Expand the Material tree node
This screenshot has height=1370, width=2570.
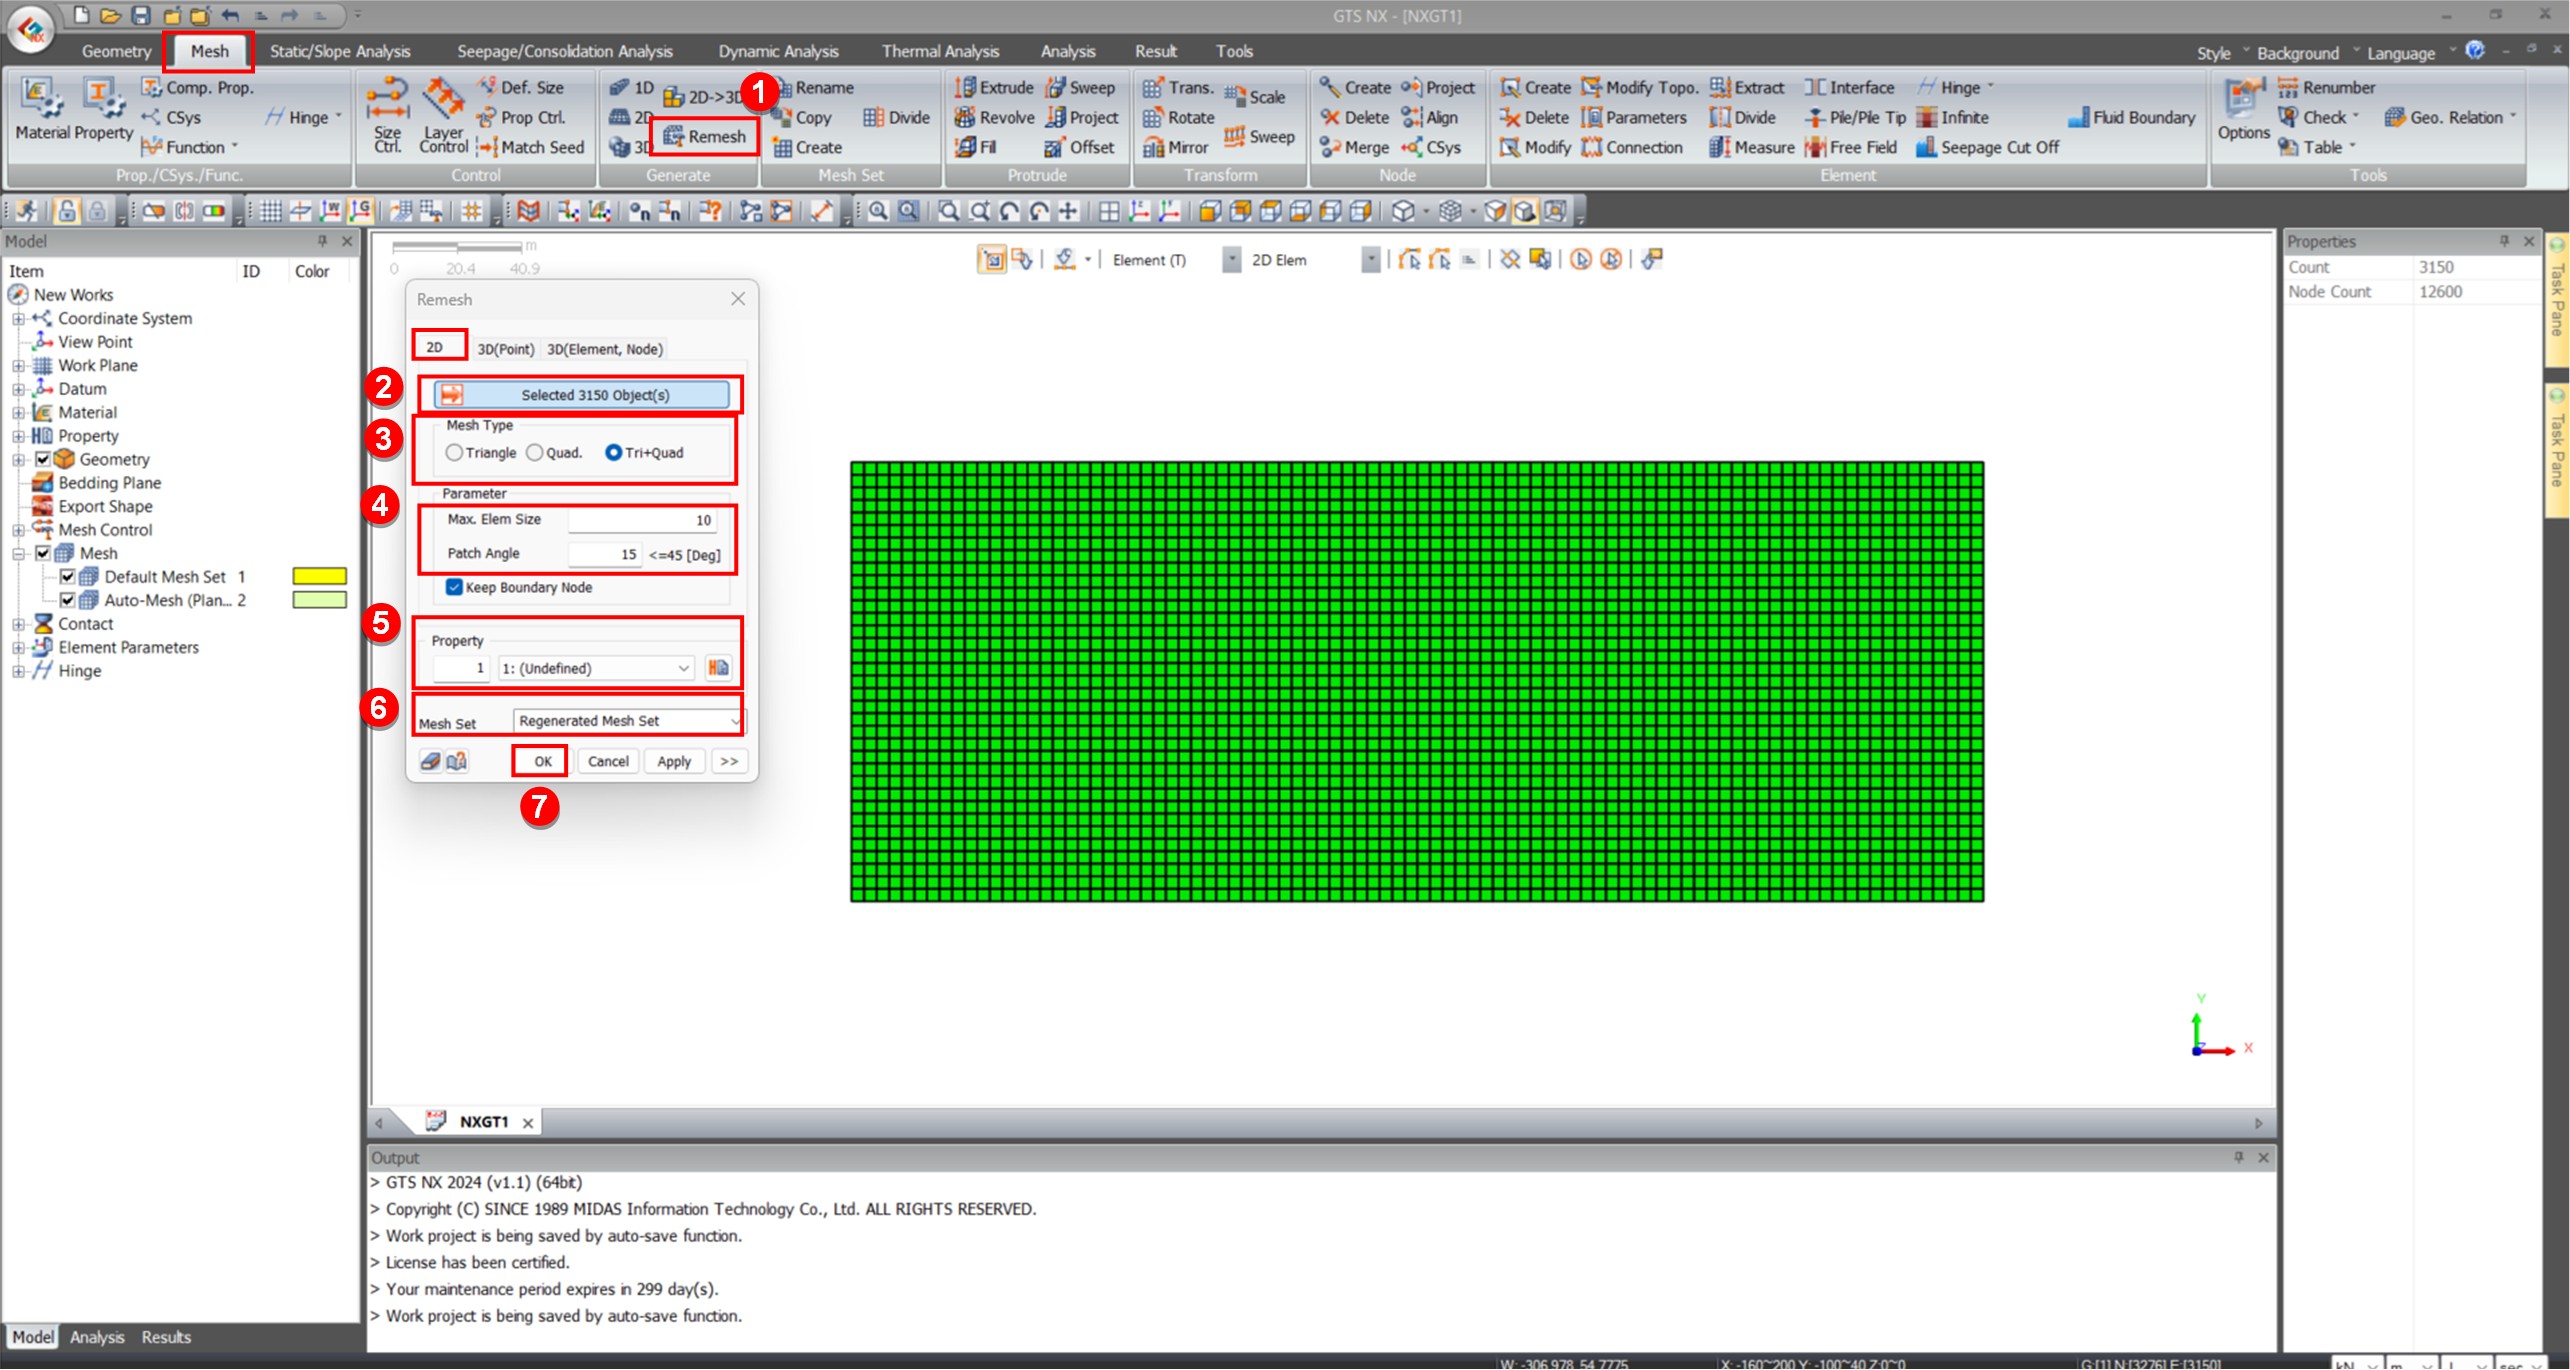18,413
